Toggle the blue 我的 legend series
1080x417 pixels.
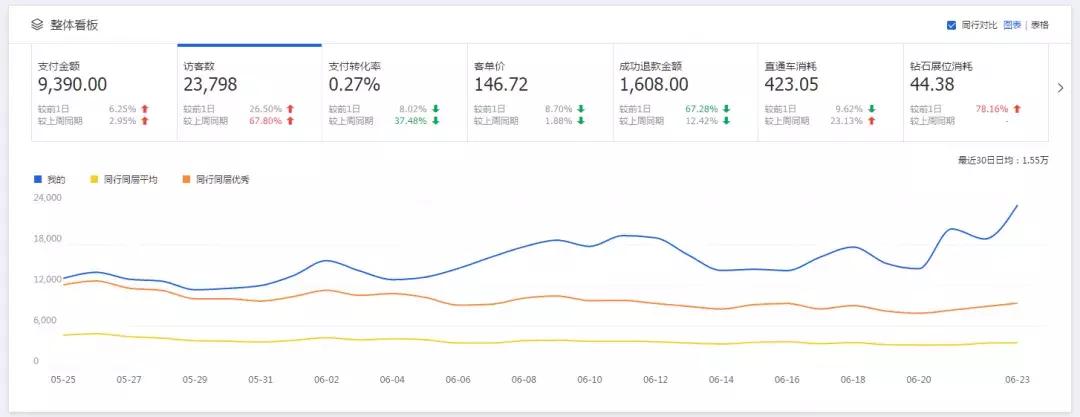(x=49, y=180)
